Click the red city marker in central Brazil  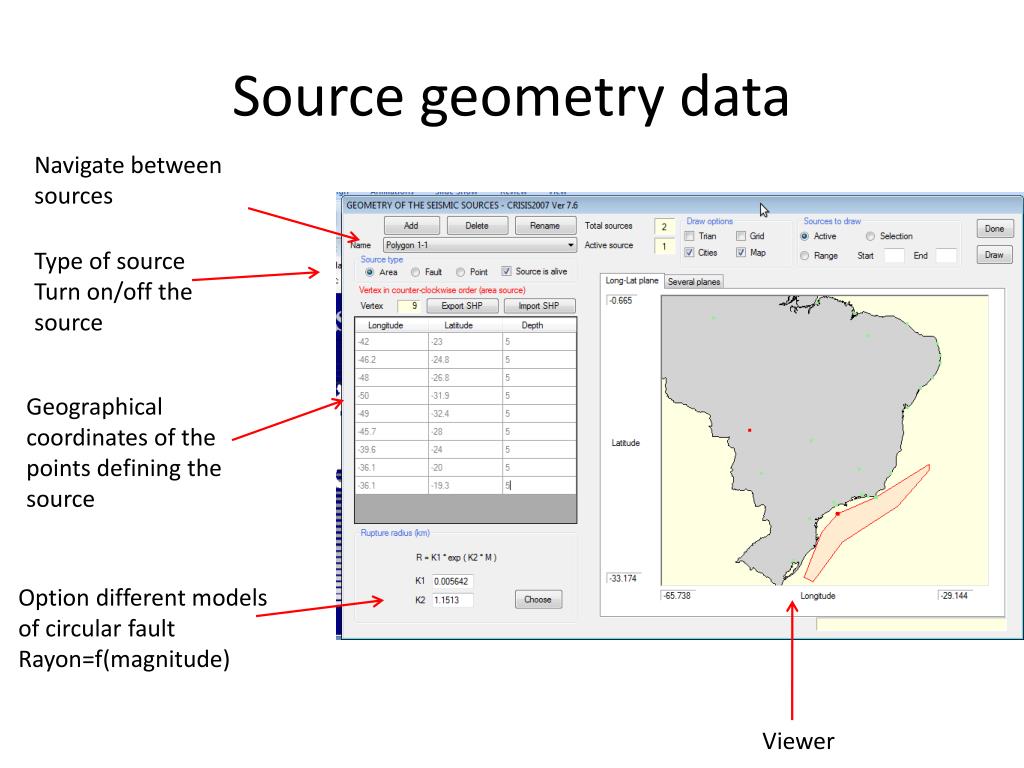(x=750, y=430)
